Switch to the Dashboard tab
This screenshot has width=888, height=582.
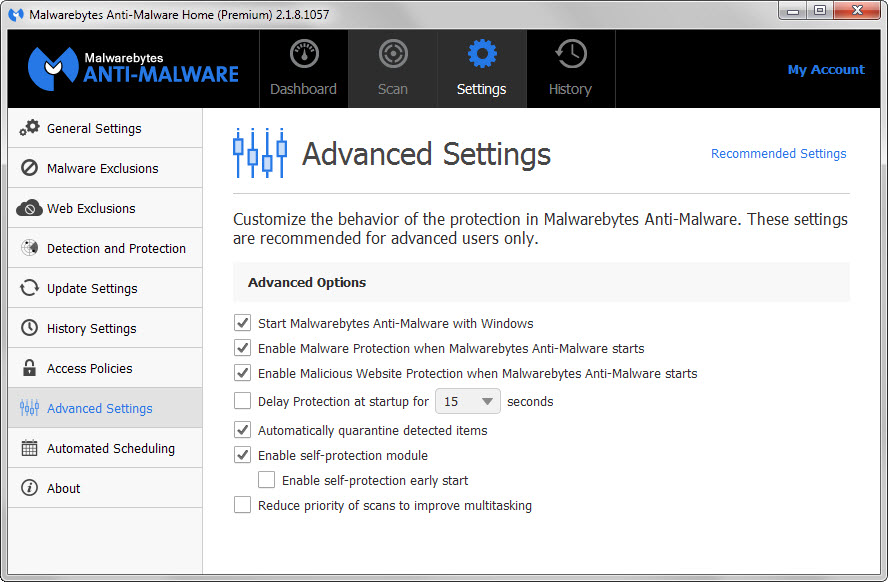click(x=304, y=69)
